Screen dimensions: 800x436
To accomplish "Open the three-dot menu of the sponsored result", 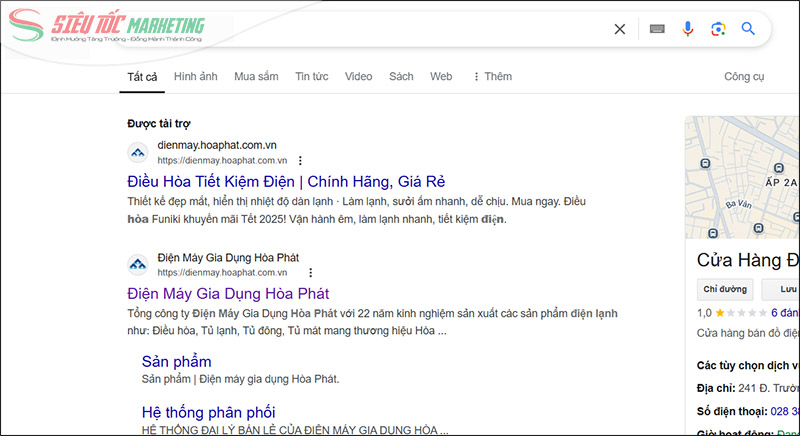I will click(x=300, y=161).
